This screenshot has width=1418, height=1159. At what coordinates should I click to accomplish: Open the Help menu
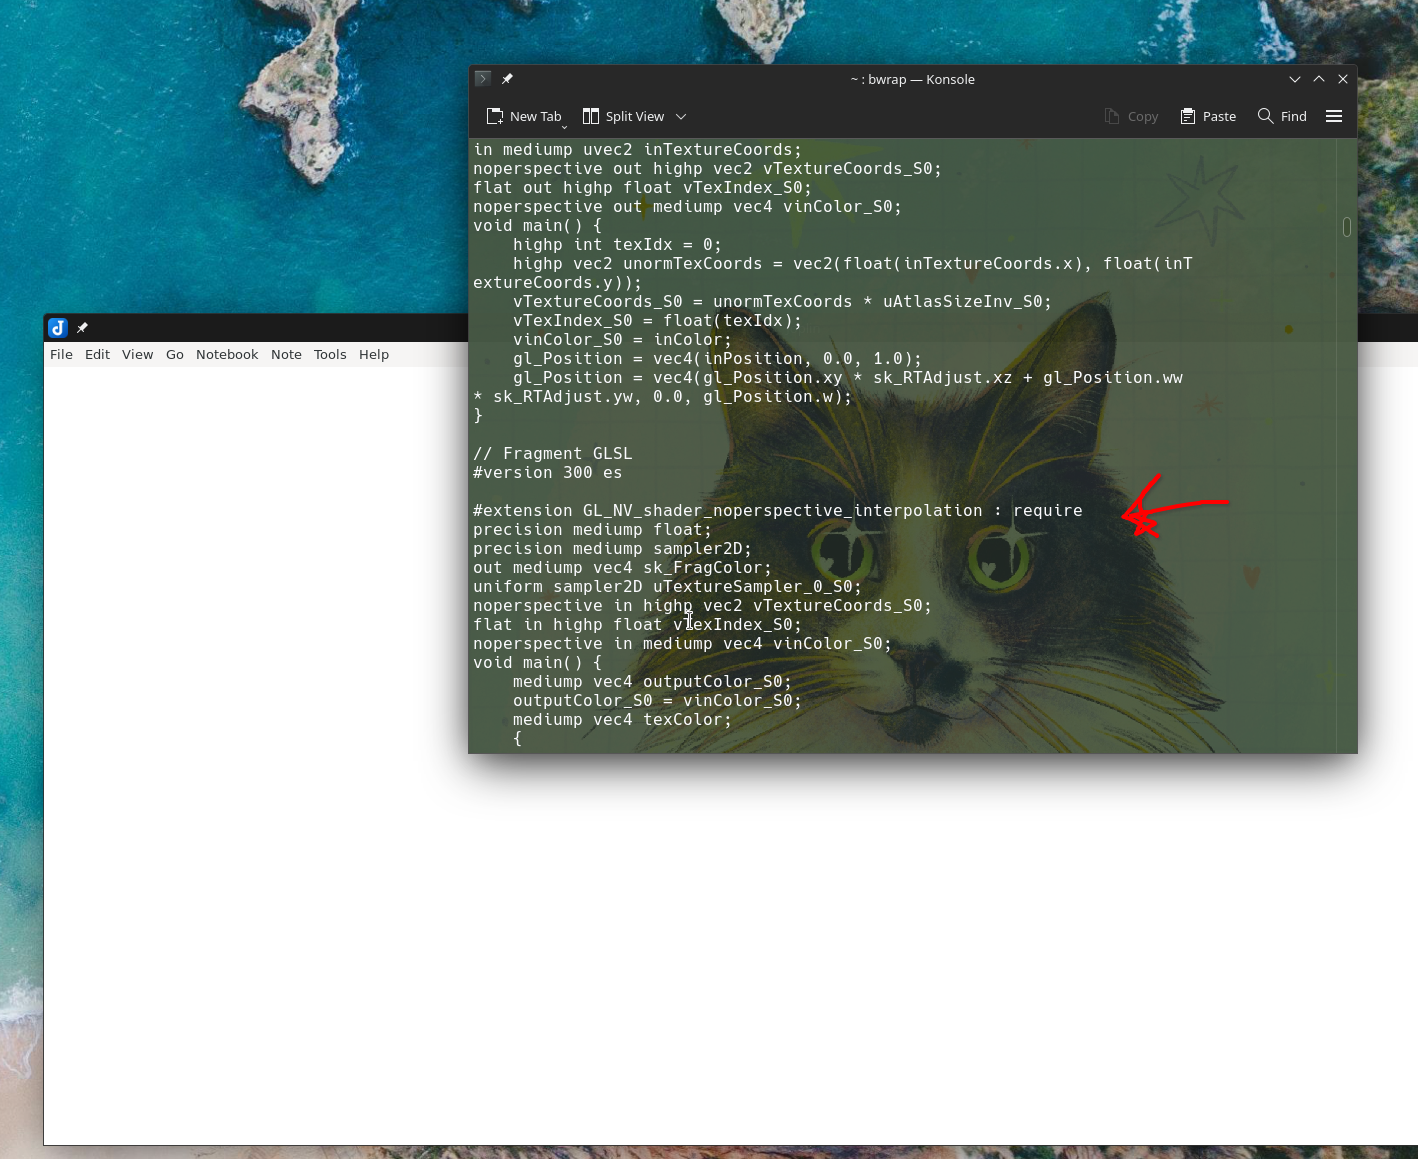374,354
